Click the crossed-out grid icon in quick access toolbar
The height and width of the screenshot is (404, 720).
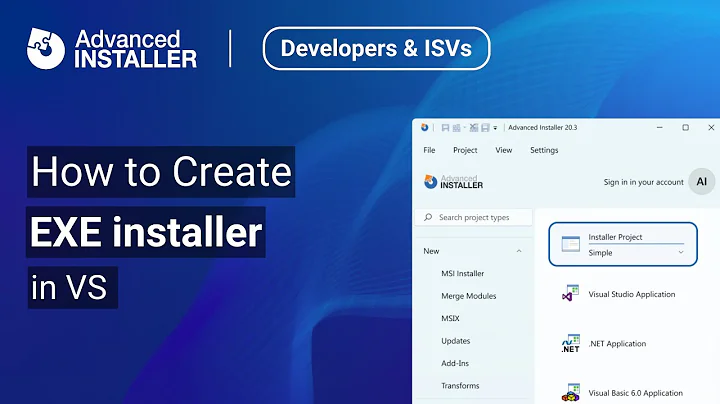click(x=473, y=128)
